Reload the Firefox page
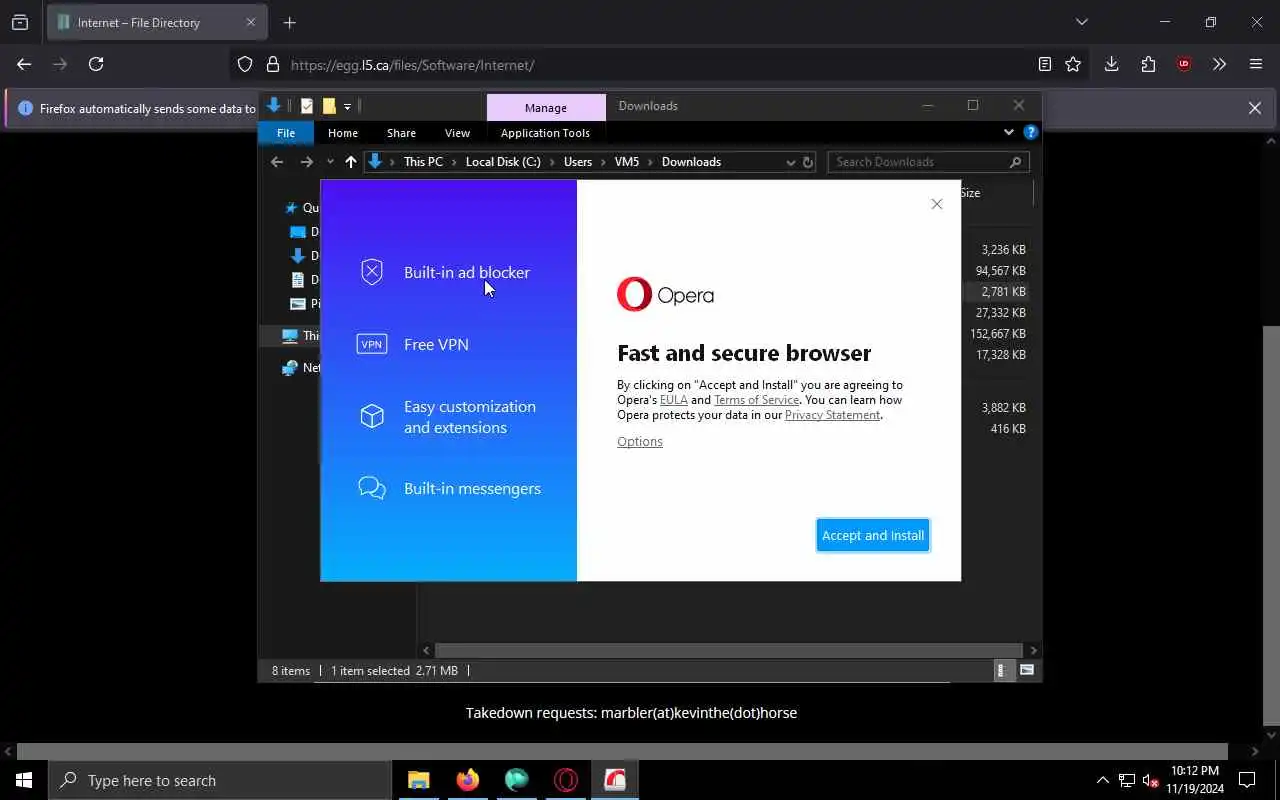This screenshot has width=1280, height=800. [96, 64]
